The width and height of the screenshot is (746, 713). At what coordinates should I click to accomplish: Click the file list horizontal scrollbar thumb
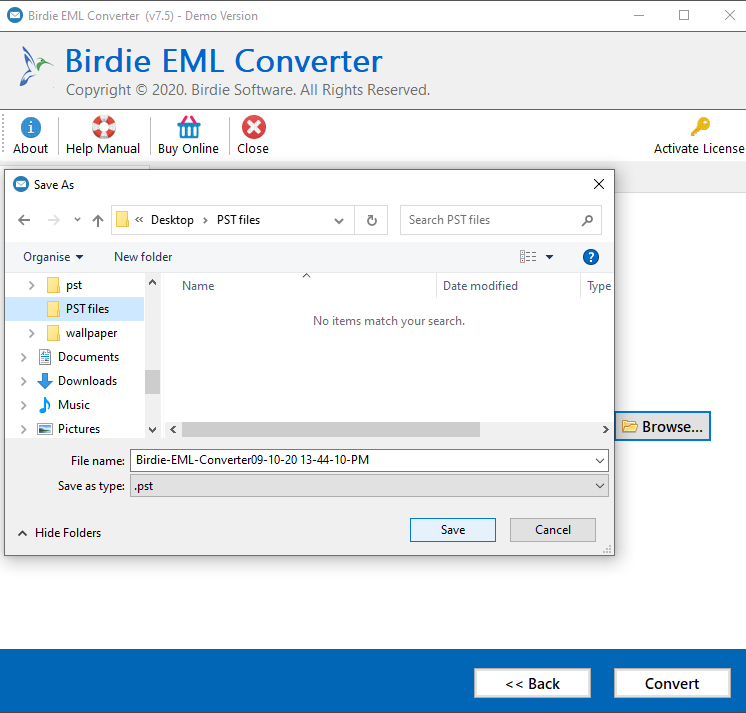pyautogui.click(x=331, y=430)
